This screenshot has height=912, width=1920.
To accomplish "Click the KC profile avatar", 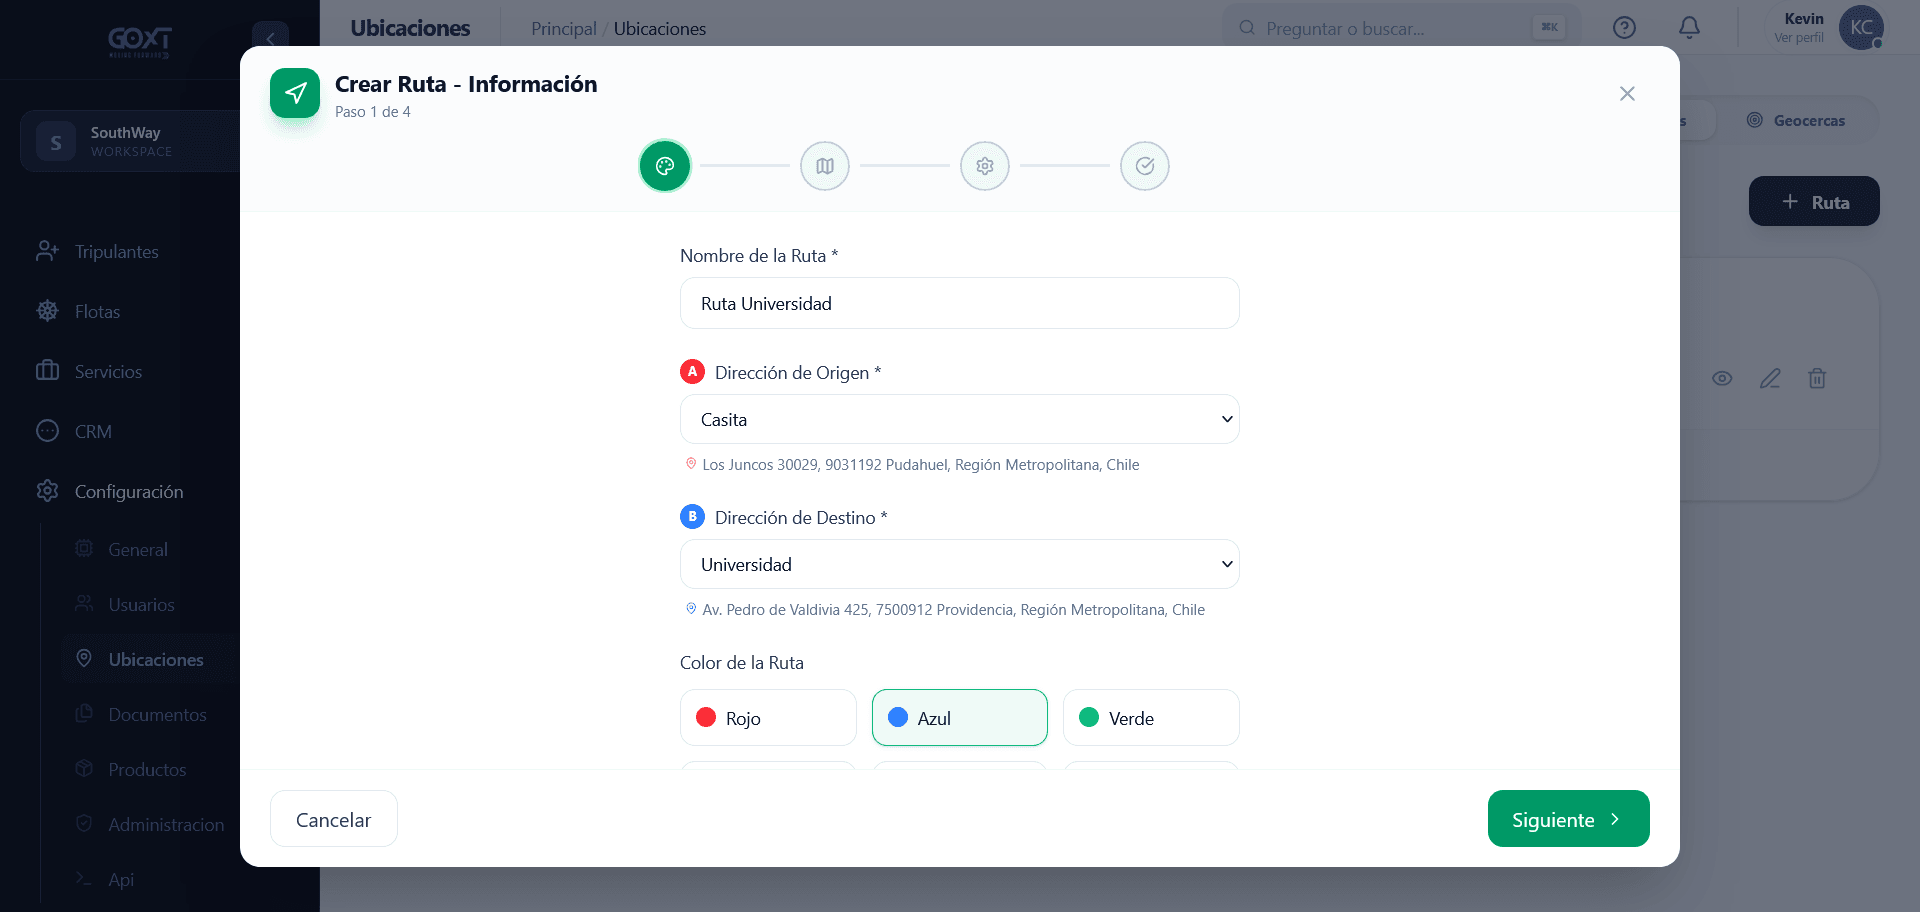I will pos(1861,28).
